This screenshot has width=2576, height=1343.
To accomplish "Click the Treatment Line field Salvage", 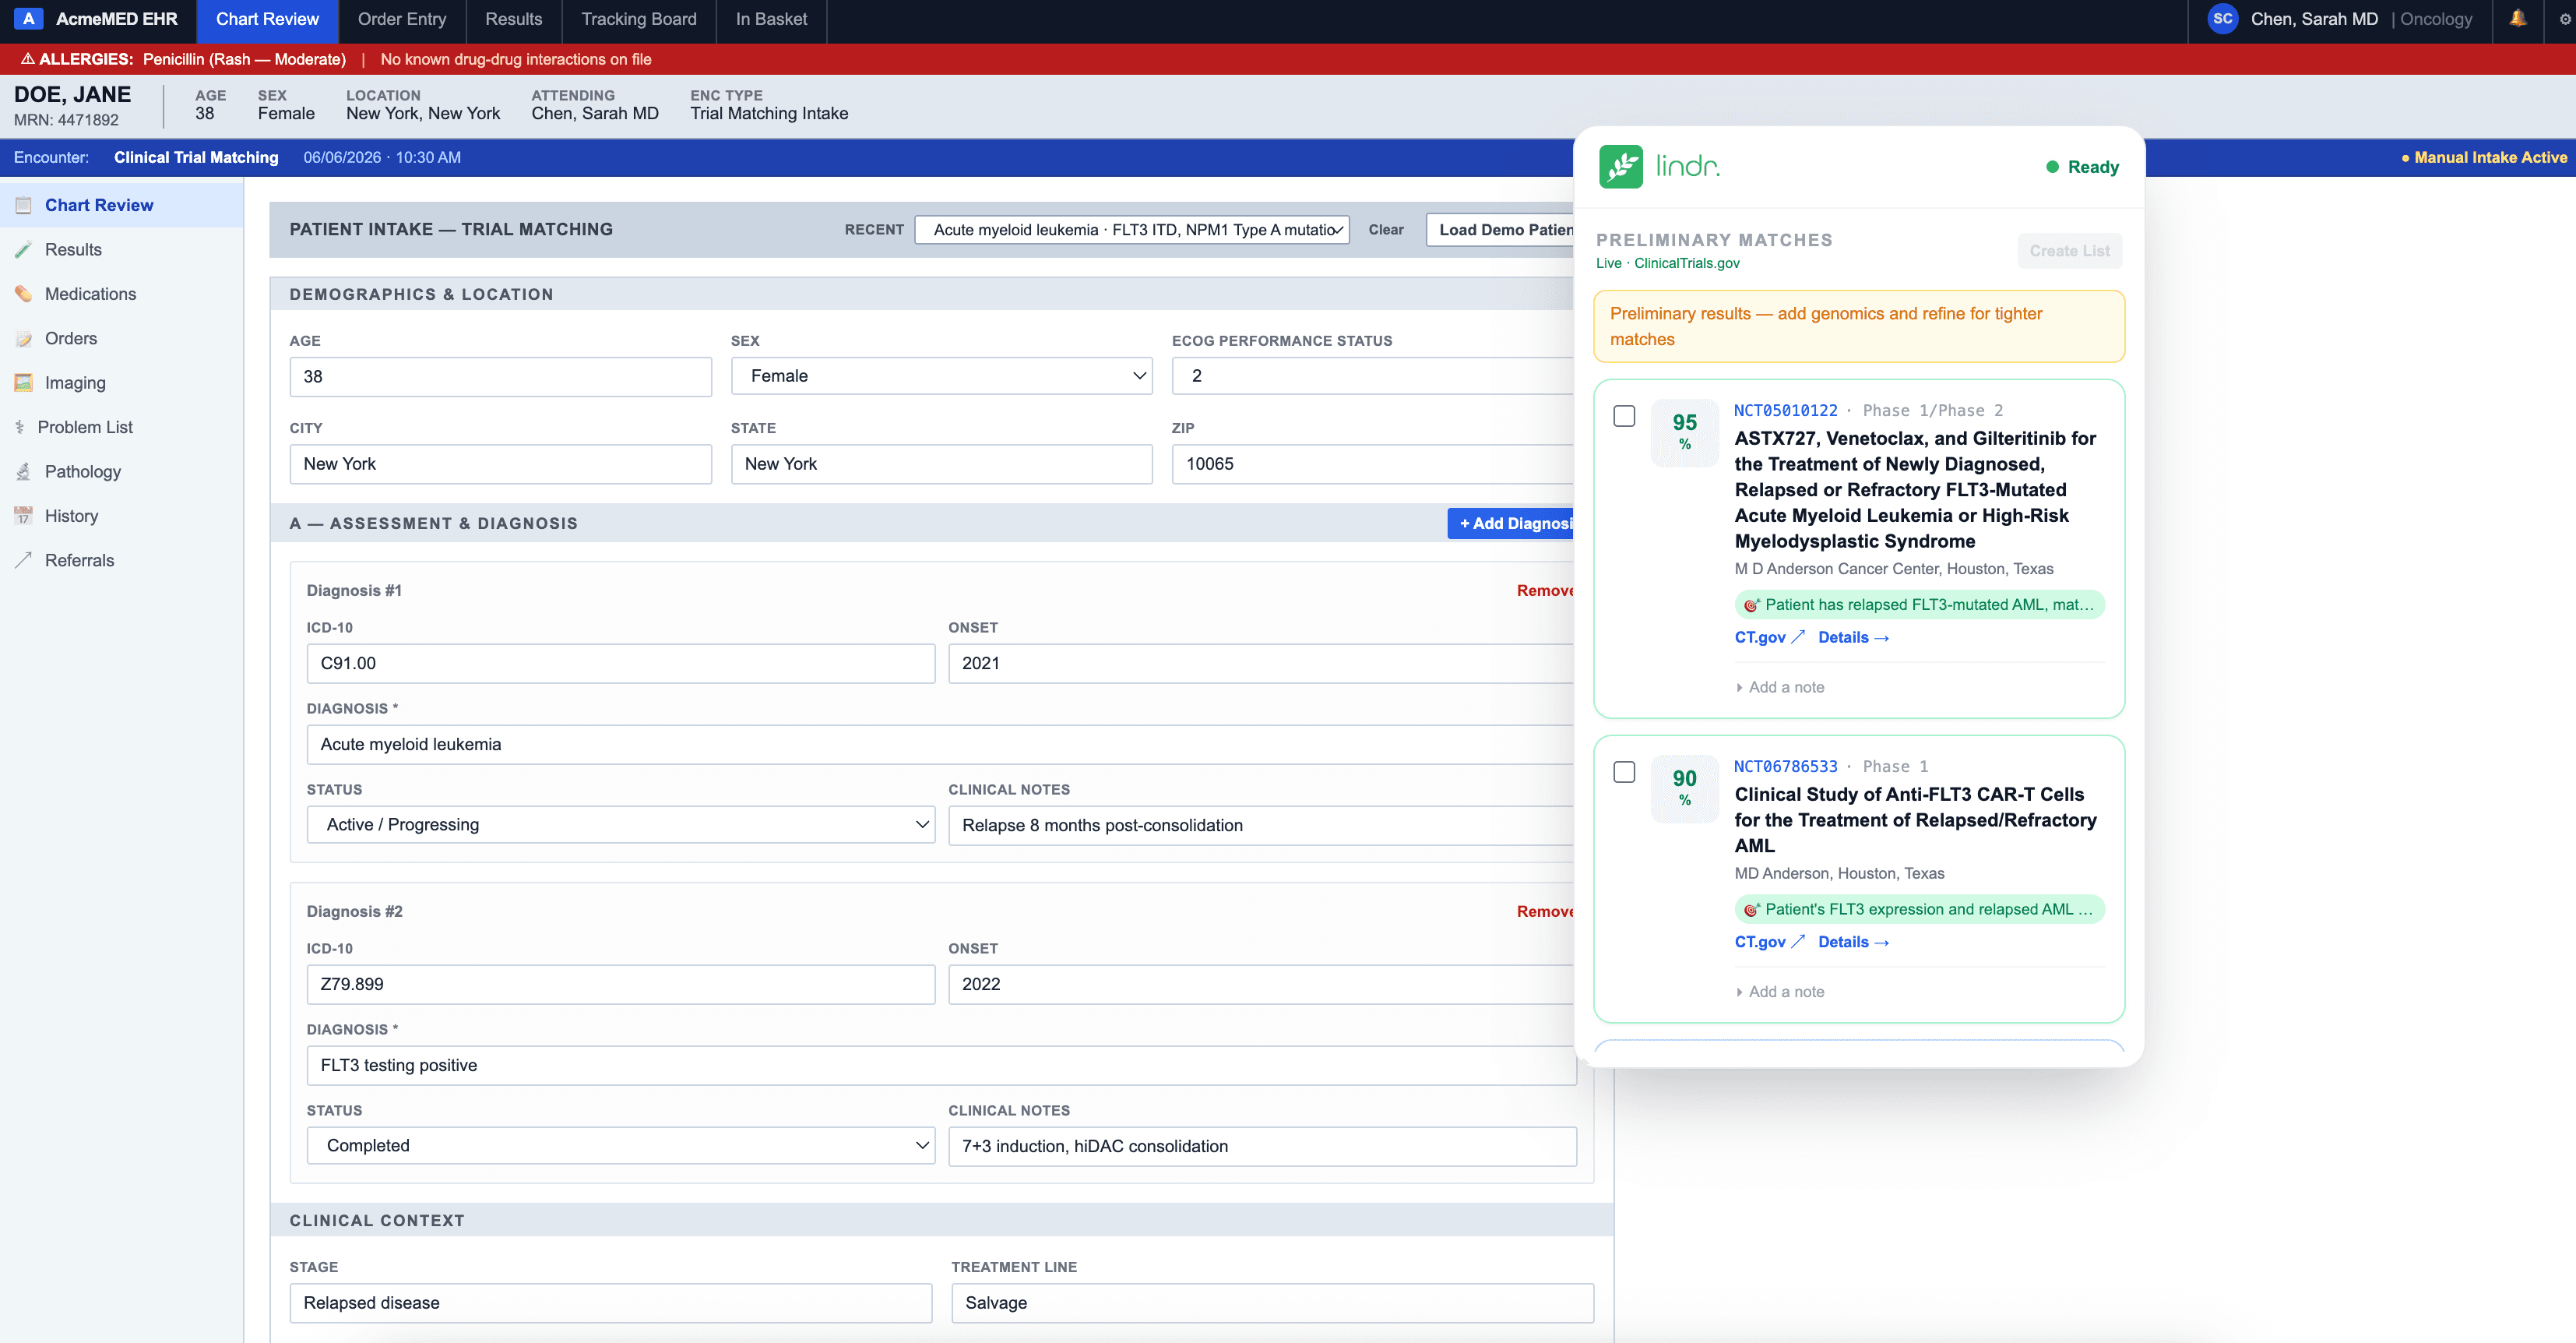I will 1272,1304.
